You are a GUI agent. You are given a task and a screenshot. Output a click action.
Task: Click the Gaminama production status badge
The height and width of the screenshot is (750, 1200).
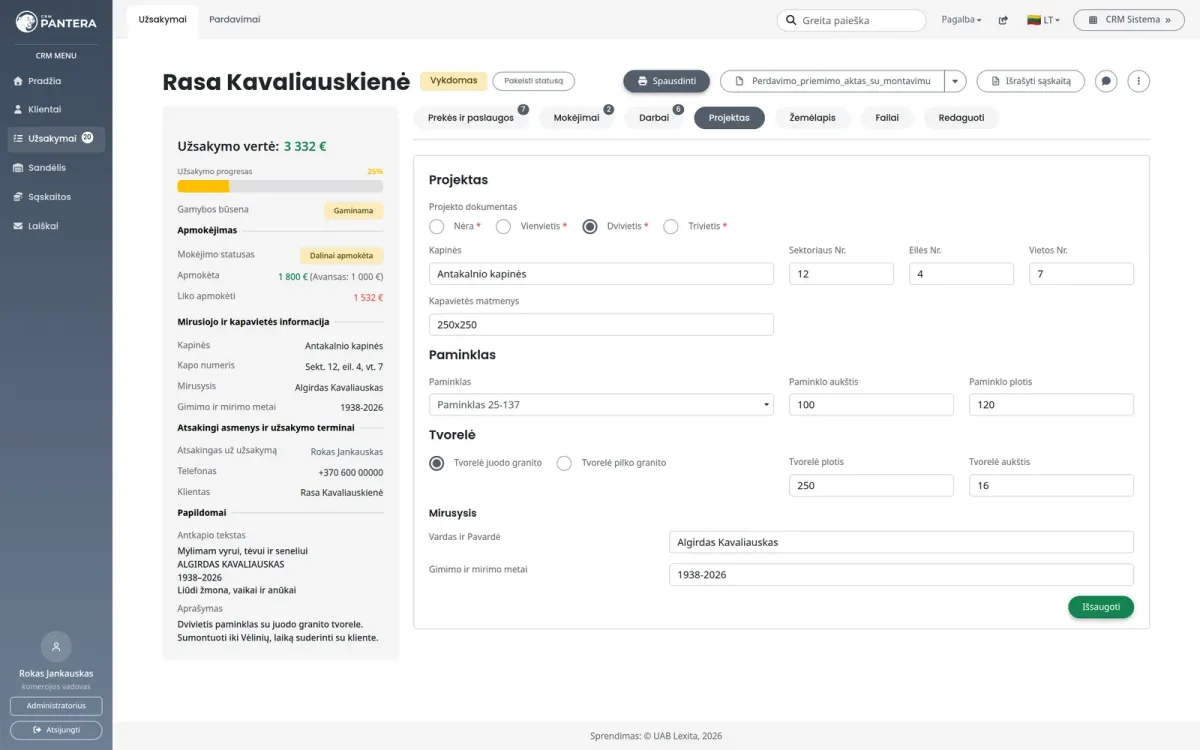coord(353,211)
